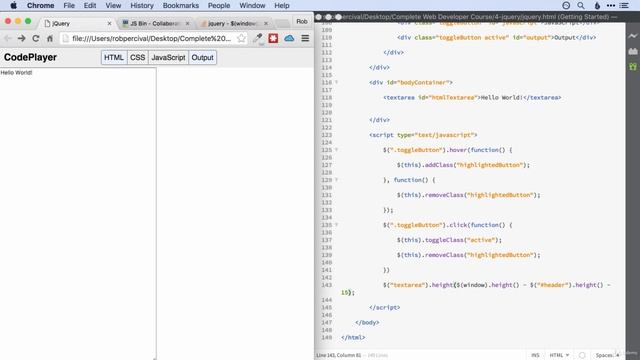Click the linting status circle in status bar
The image size is (640, 360).
point(582,355)
